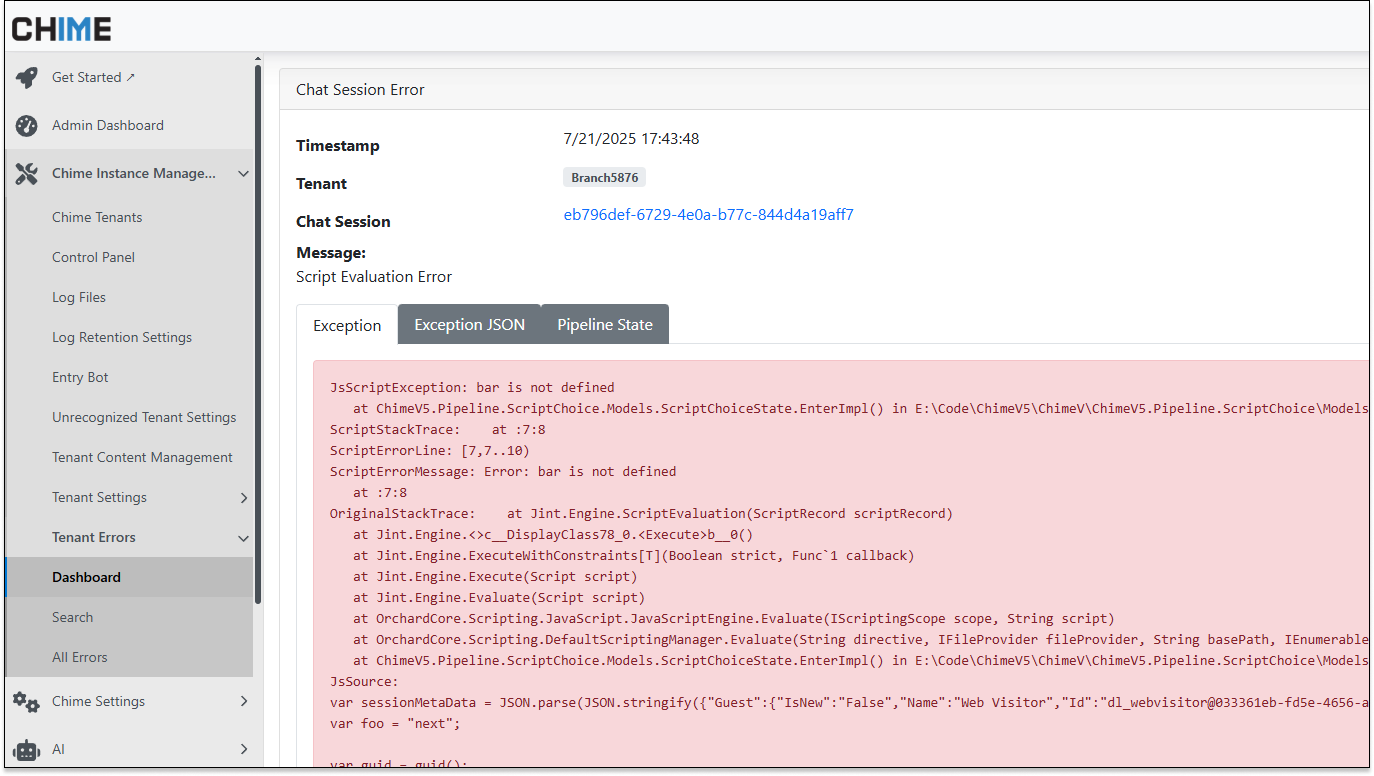Viewport: 1374px width, 776px height.
Task: Click the 'var foo = "next";' line
Action: tap(395, 723)
